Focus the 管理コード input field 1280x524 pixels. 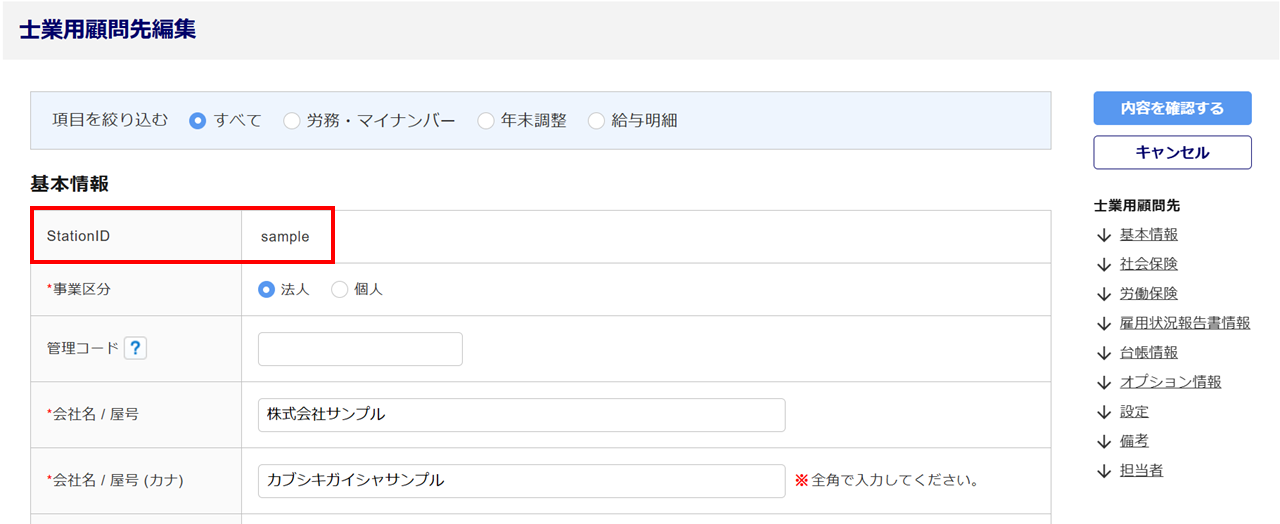click(x=360, y=349)
